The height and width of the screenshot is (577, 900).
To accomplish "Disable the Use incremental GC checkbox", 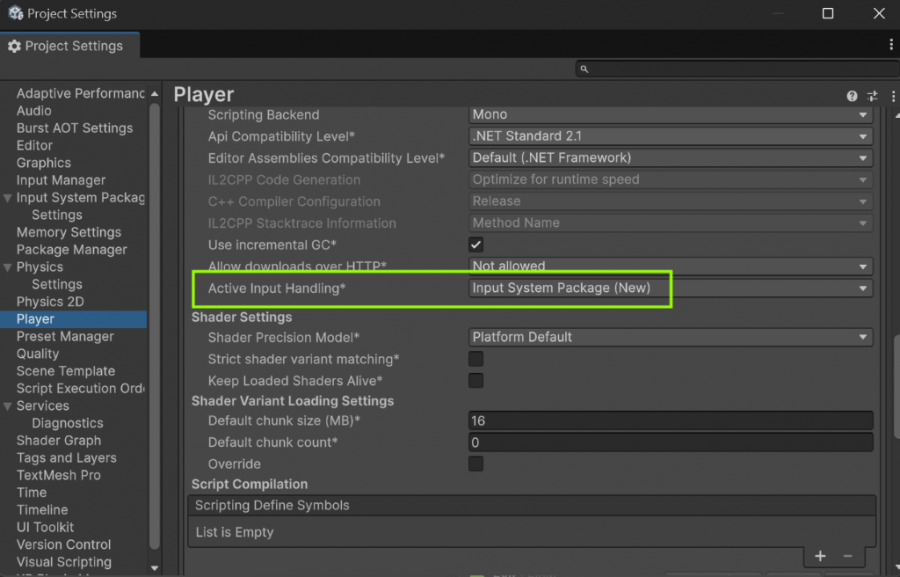I will (x=476, y=245).
